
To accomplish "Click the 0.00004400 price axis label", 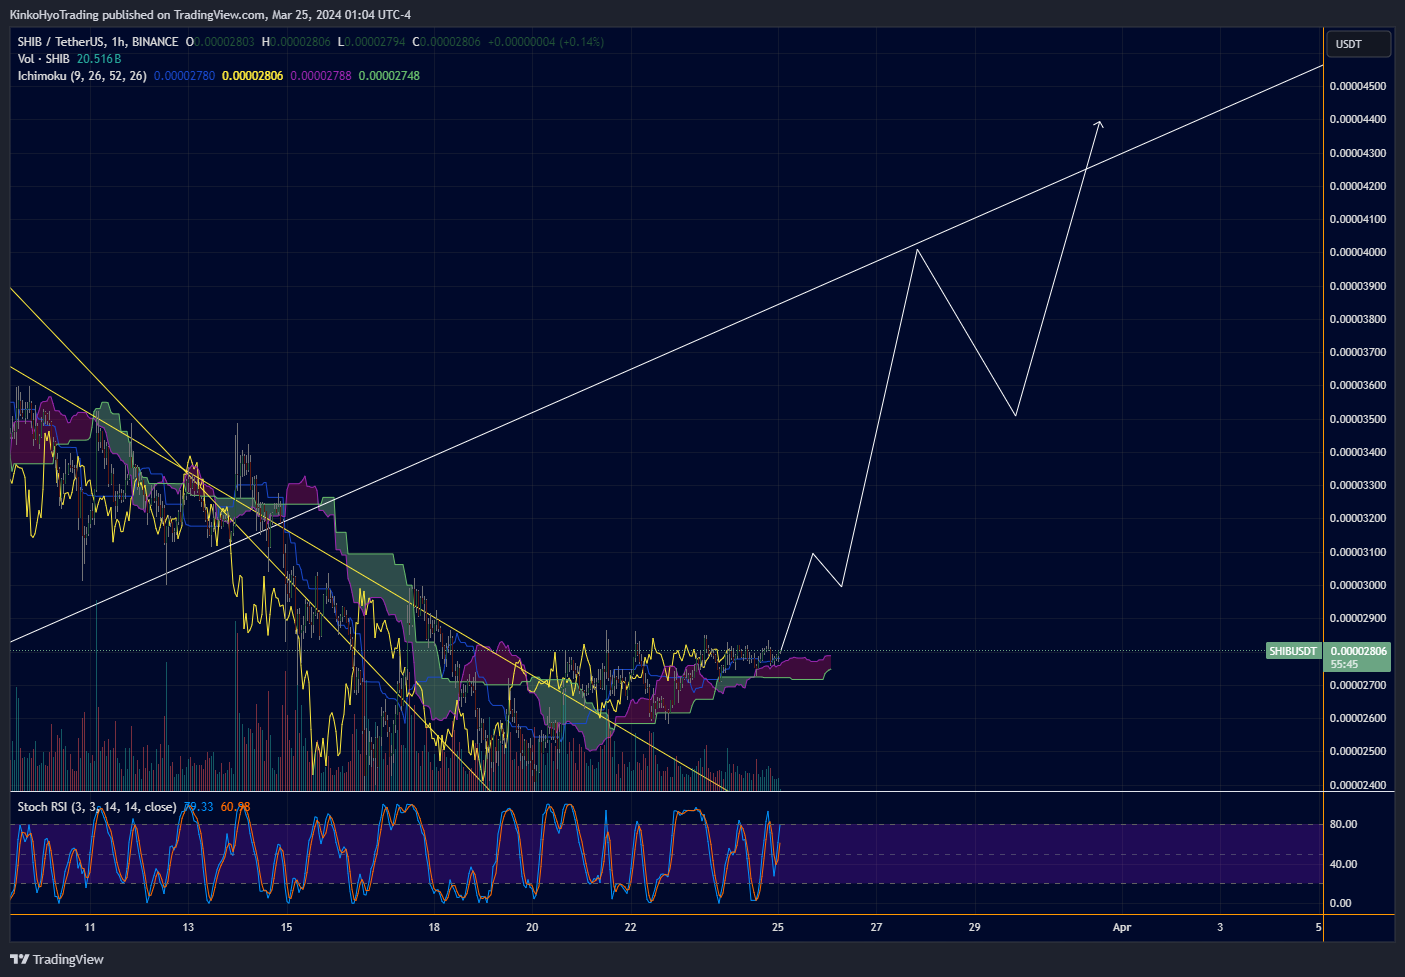I will click(x=1358, y=119).
